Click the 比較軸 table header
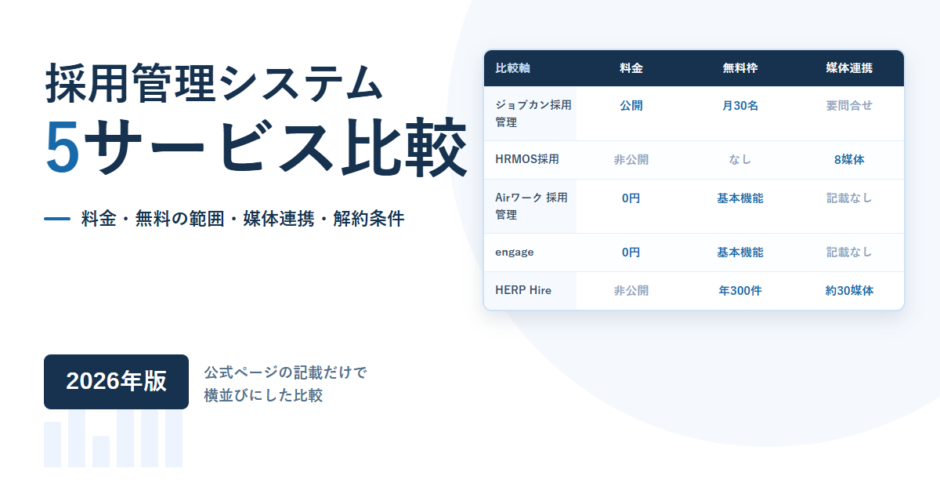This screenshot has height=494, width=940. click(513, 68)
